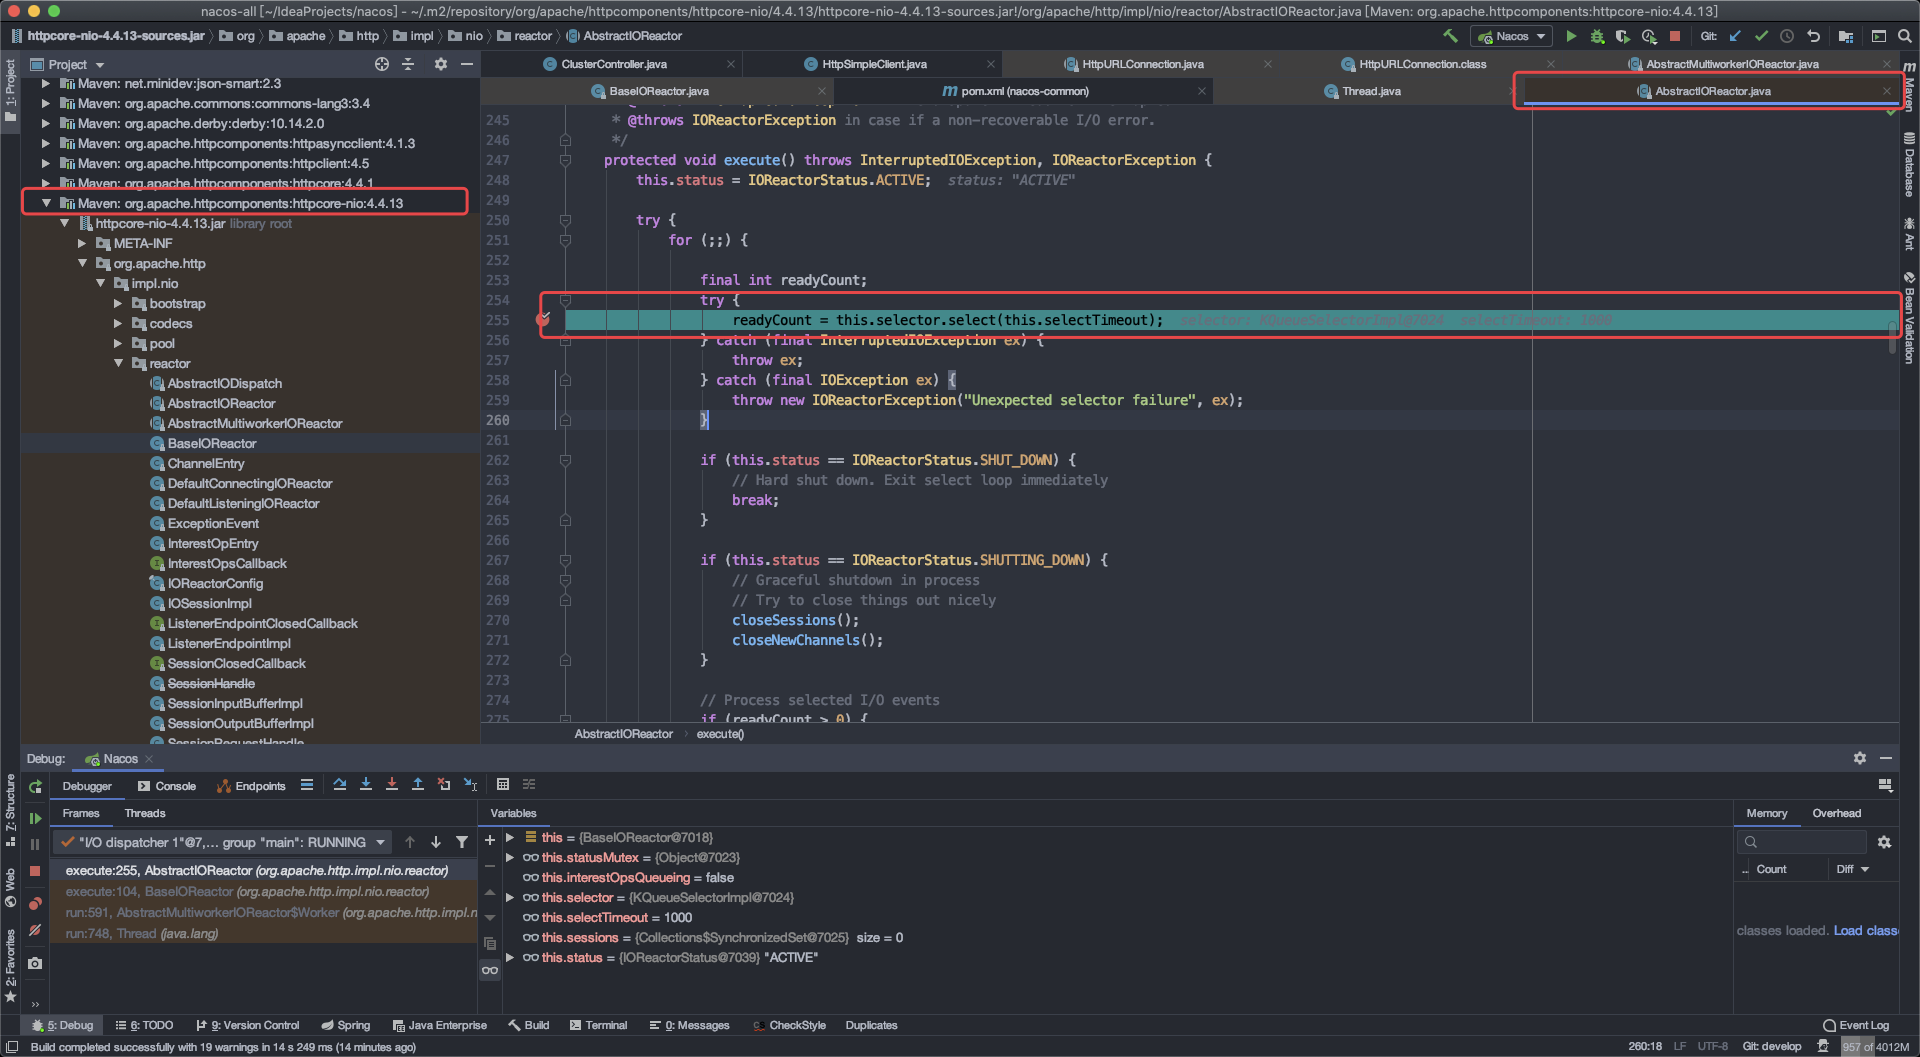The image size is (1920, 1057).
Task: Toggle breakpoint at line 255
Action: tap(543, 320)
